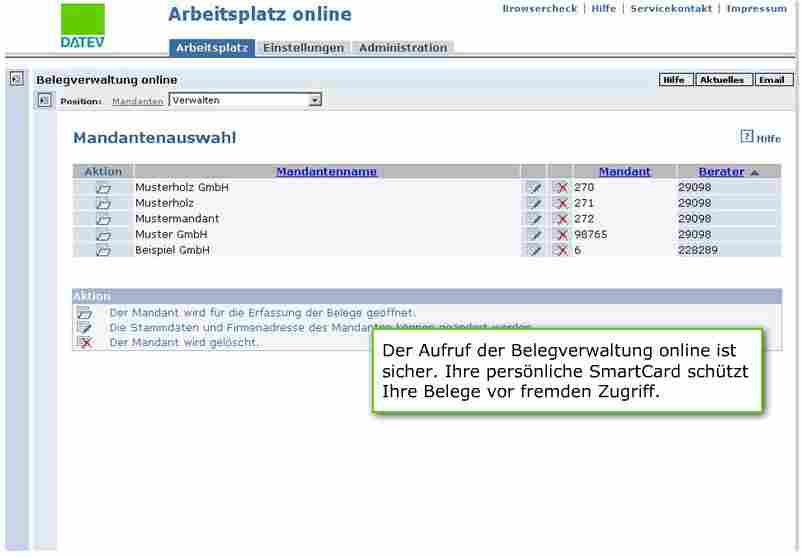Image resolution: width=802 pixels, height=557 pixels.
Task: Open the Muster GmbH folder icon
Action: pos(103,236)
